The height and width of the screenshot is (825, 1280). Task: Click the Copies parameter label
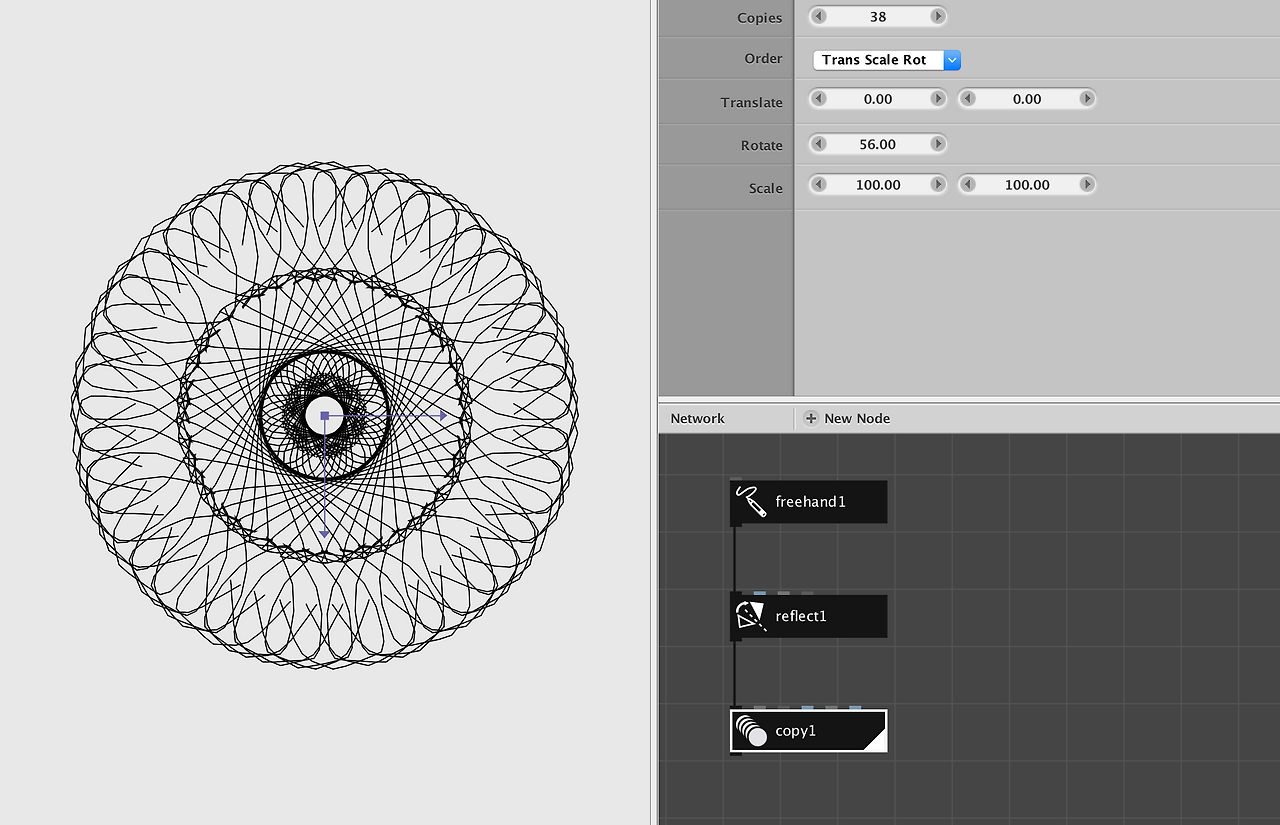tap(760, 17)
